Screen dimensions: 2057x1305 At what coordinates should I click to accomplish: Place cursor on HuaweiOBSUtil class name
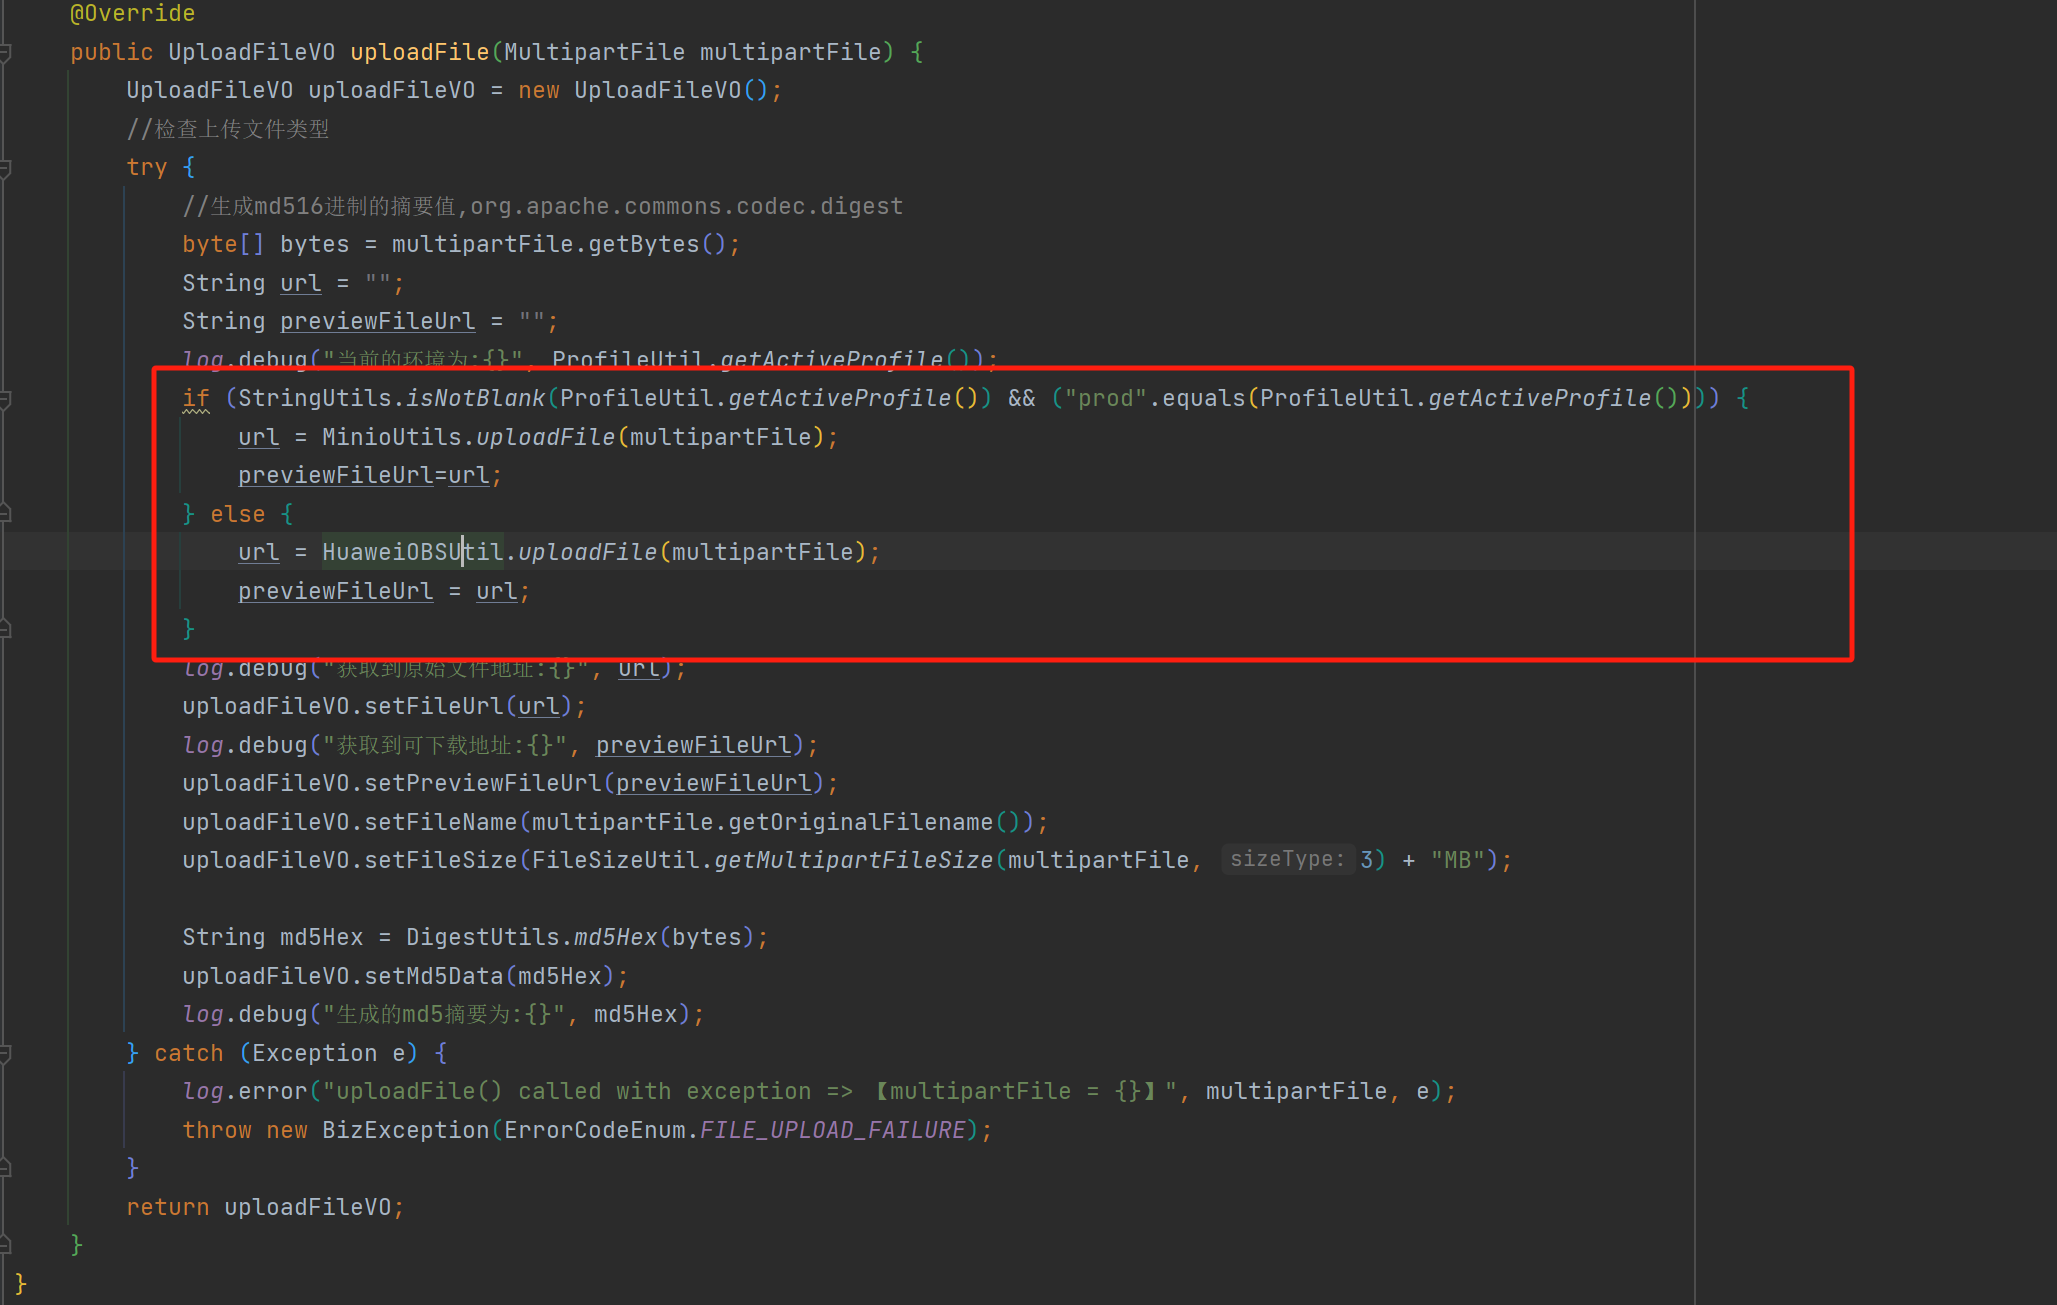click(x=412, y=553)
